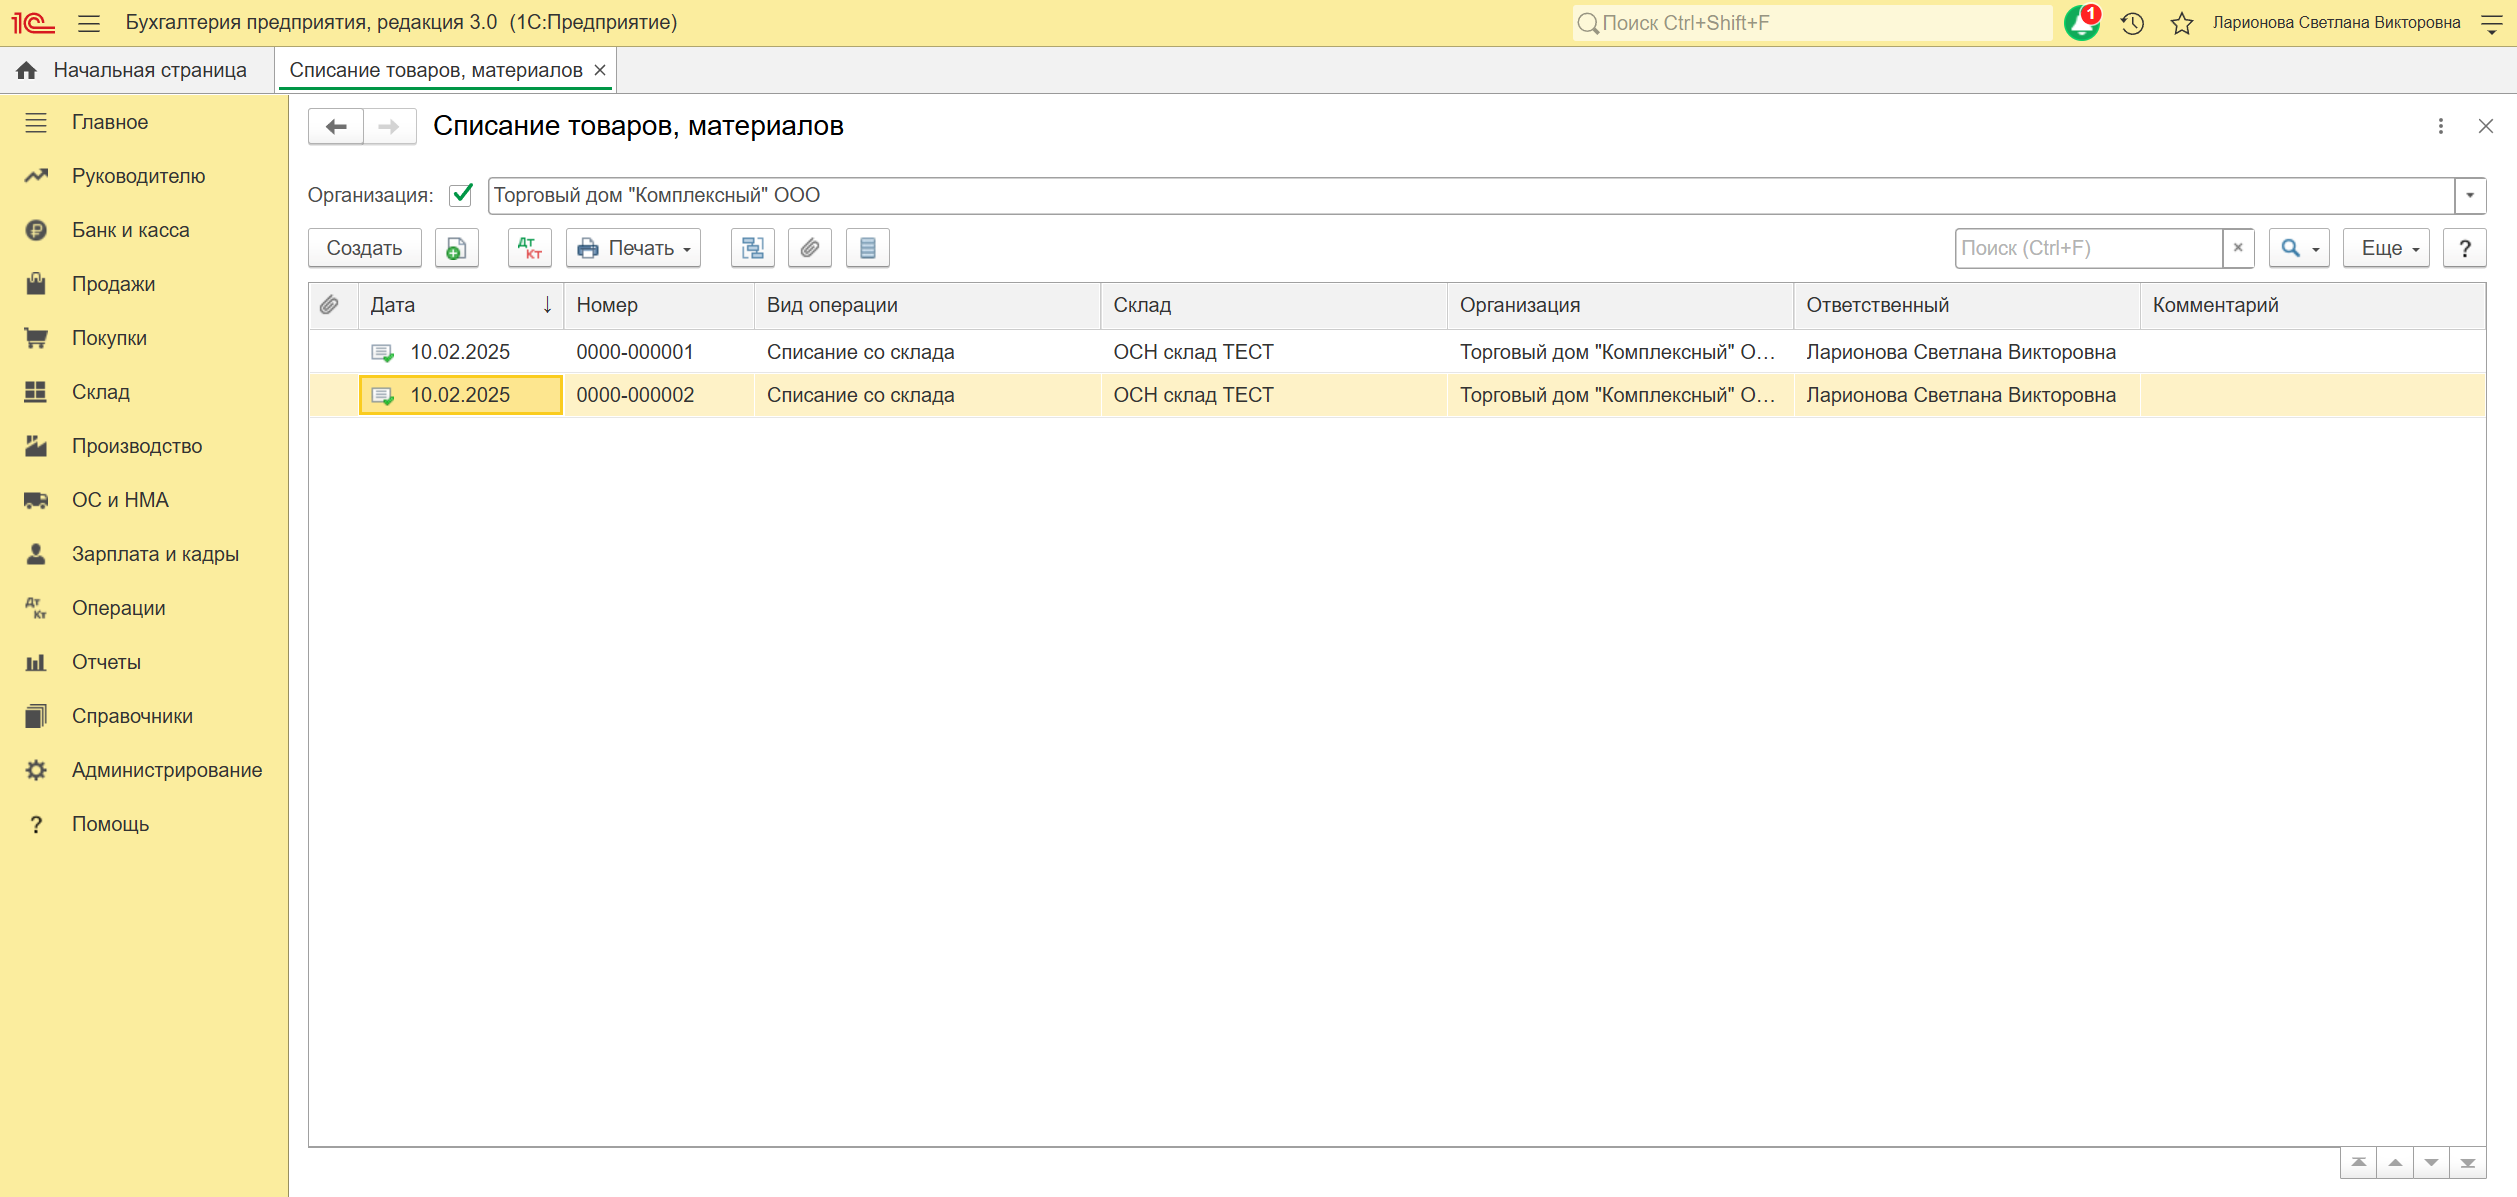
Task: Go to home page icon
Action: 27,70
